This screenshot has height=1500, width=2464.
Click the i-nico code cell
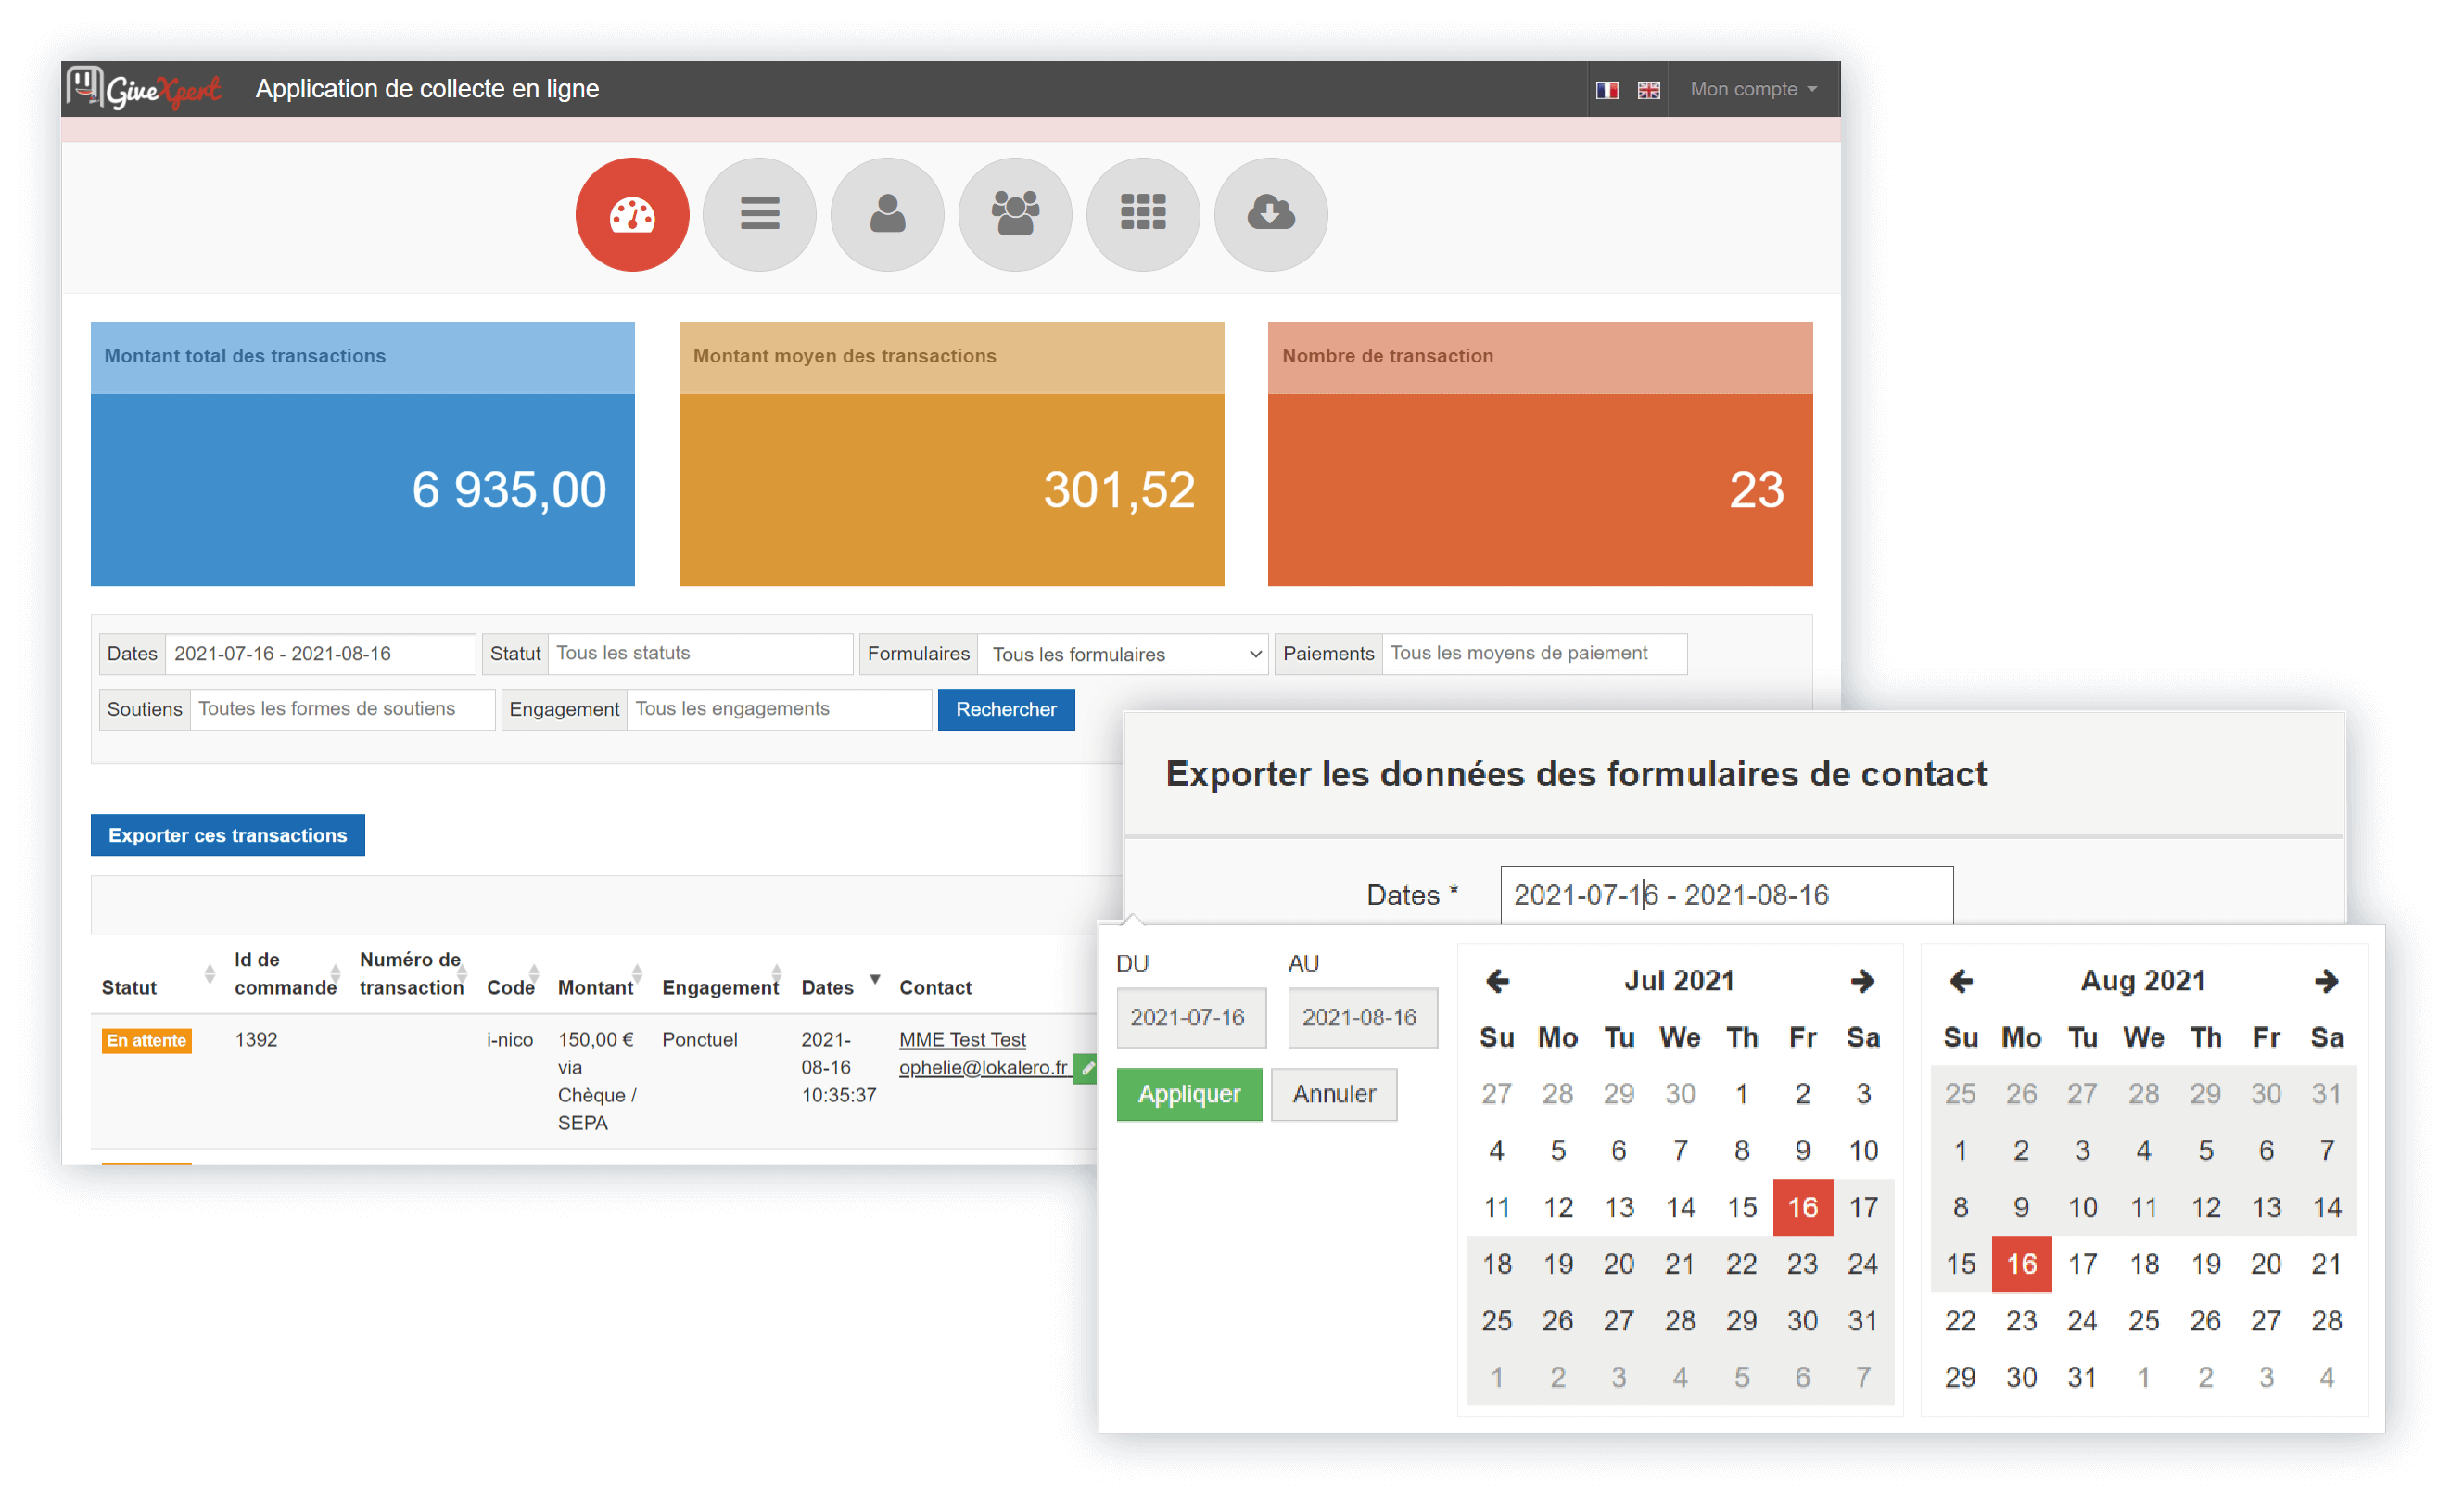coord(510,1040)
